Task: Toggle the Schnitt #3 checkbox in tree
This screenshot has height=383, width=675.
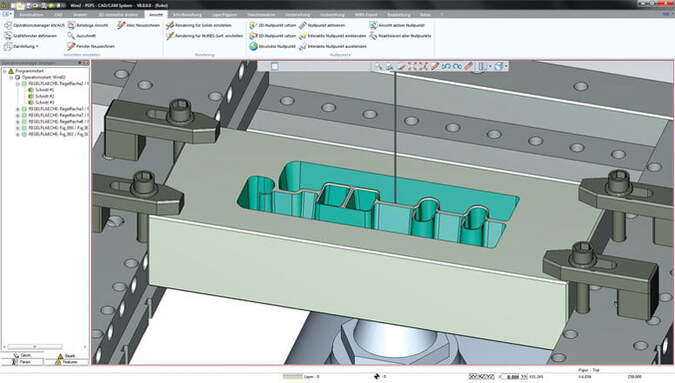Action: (31, 102)
